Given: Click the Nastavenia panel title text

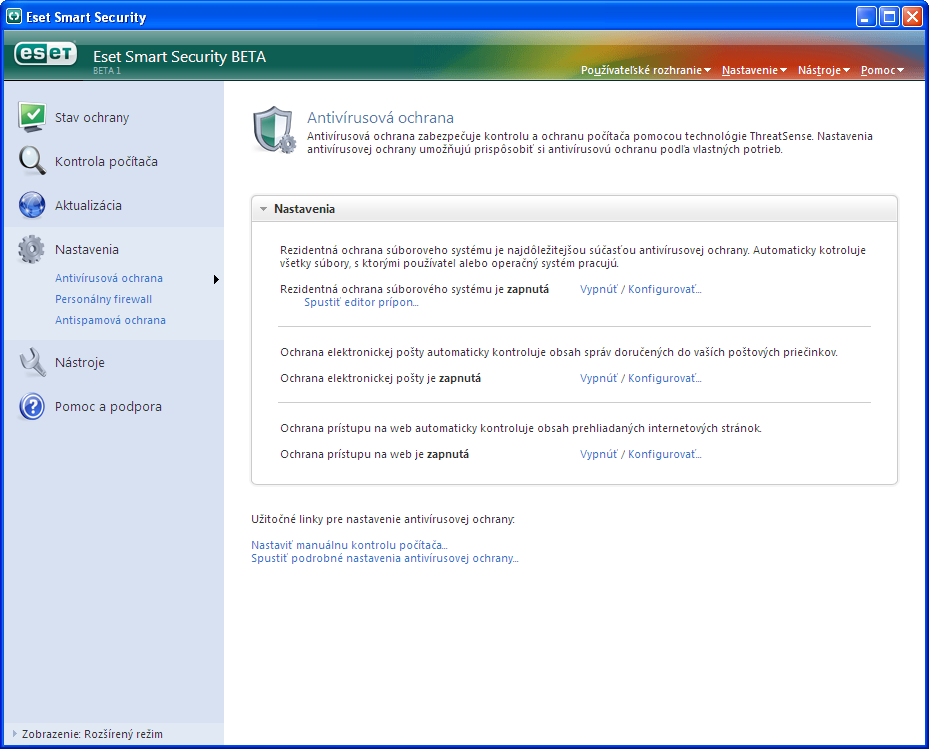Looking at the screenshot, I should tap(305, 209).
